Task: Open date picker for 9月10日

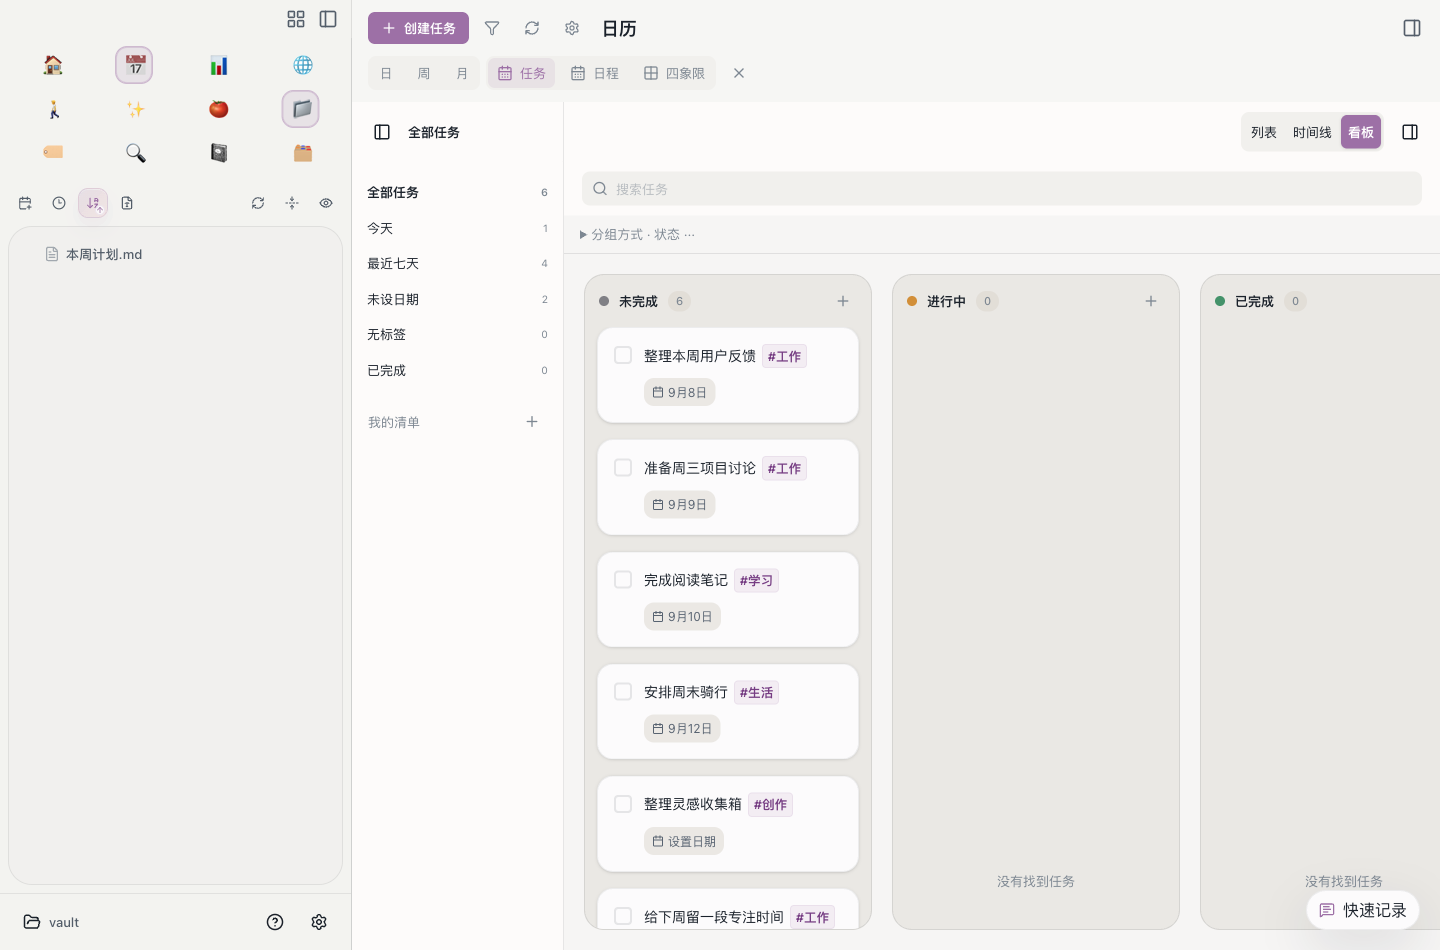Action: coord(682,617)
